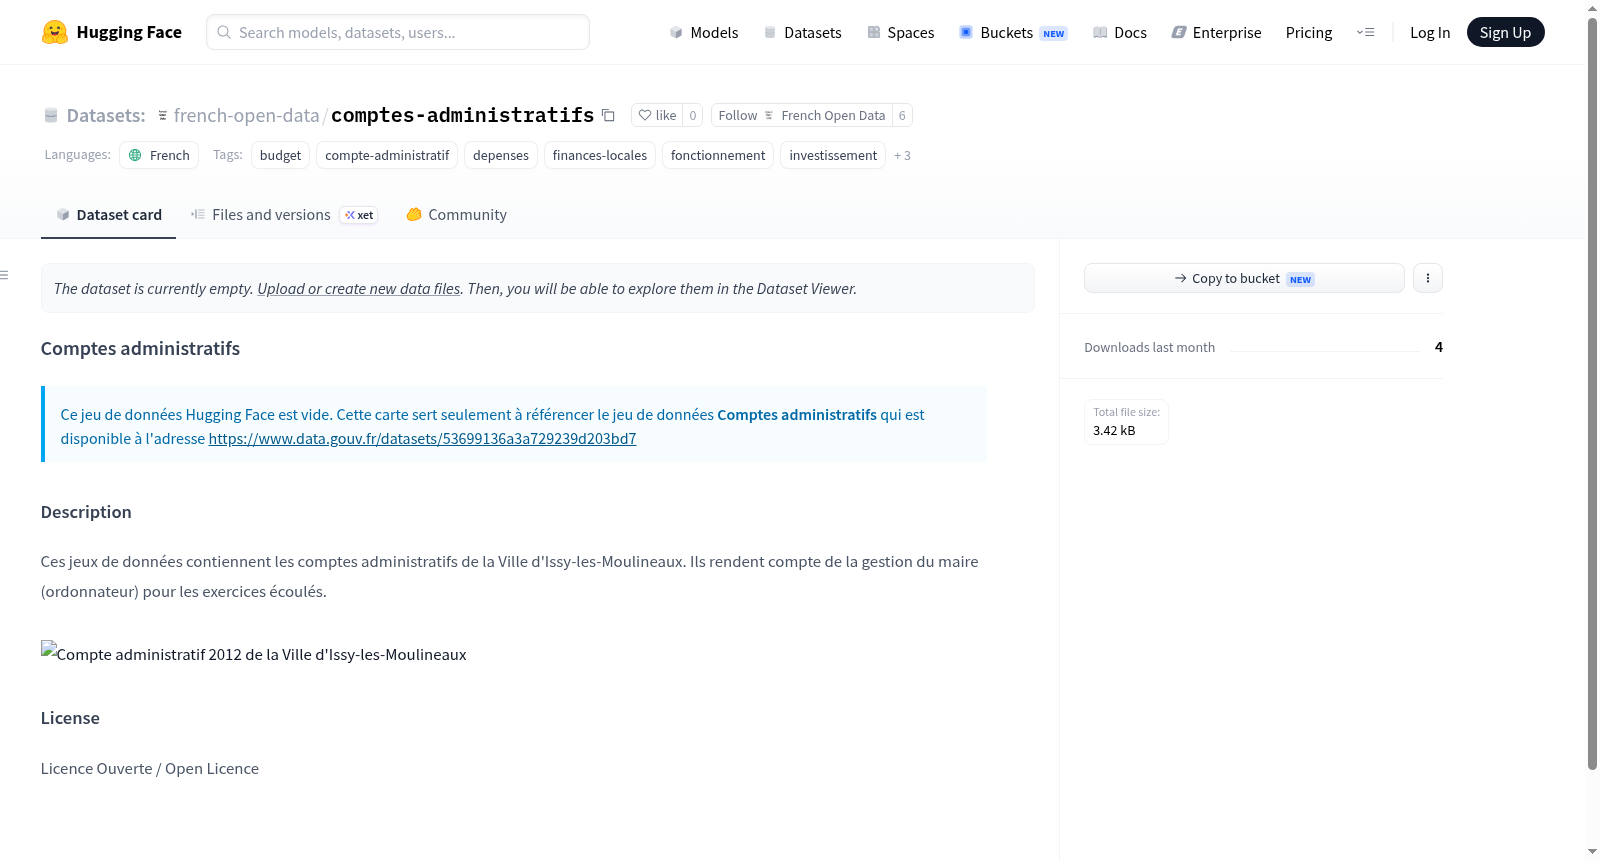Filter by the budget tag
The width and height of the screenshot is (1600, 861).
[280, 155]
